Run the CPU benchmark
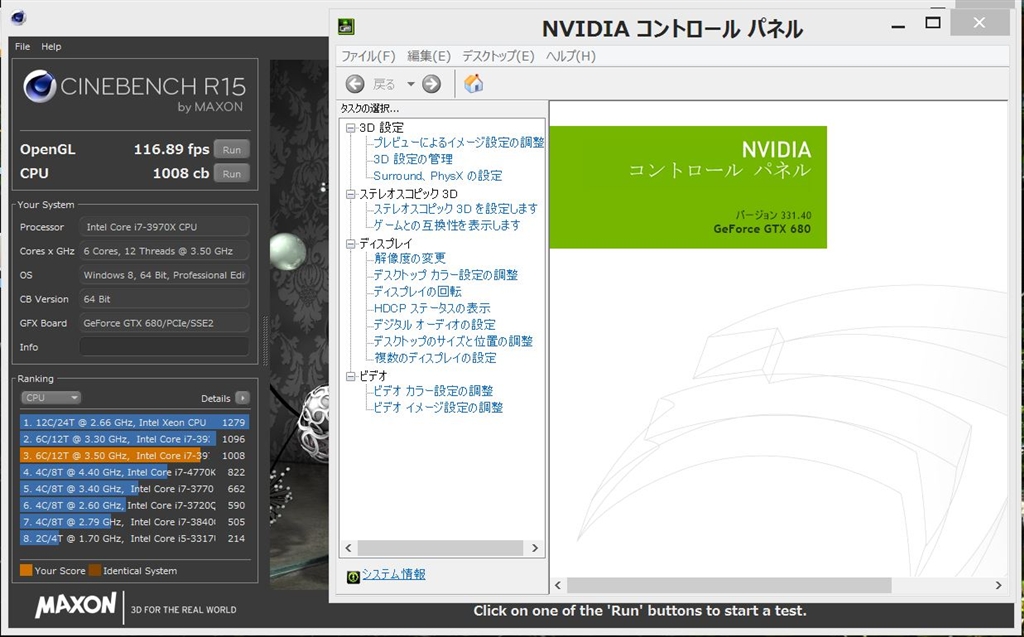 tap(232, 174)
